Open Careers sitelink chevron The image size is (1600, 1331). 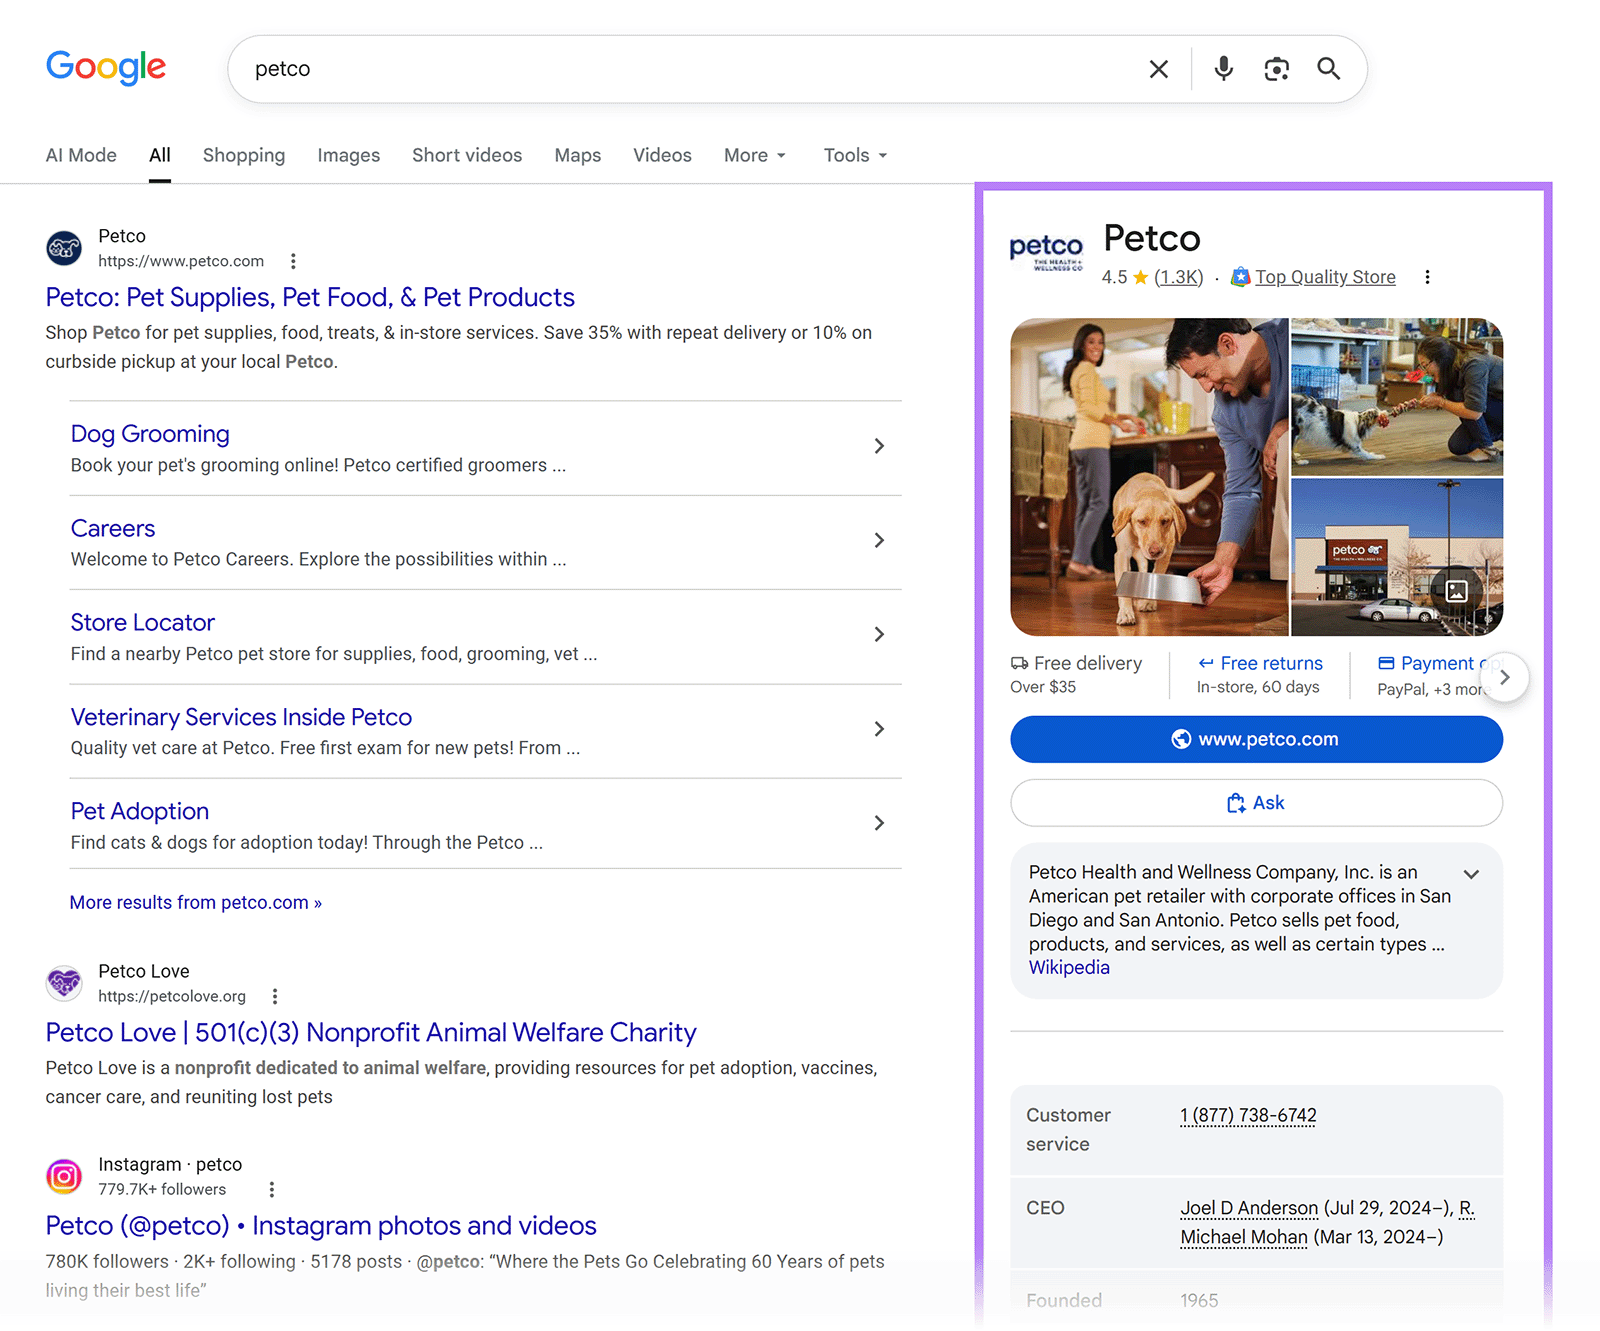pos(879,540)
